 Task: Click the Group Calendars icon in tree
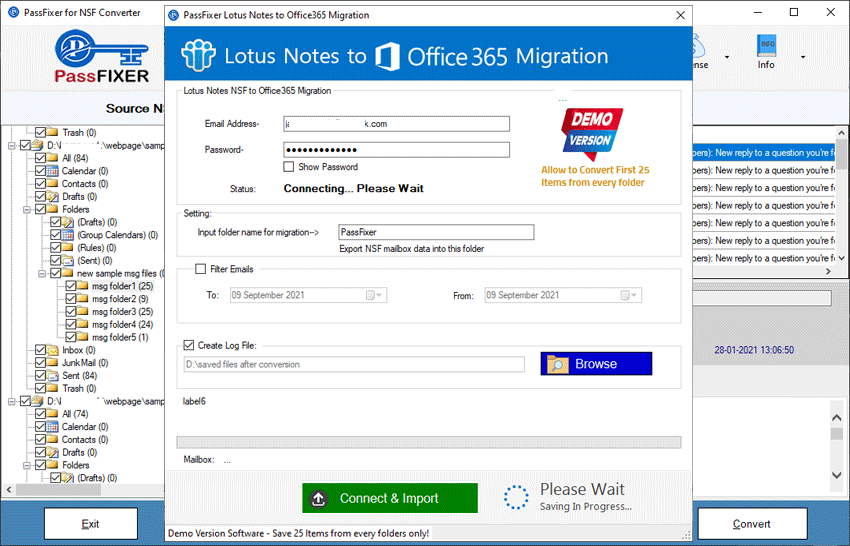(x=68, y=235)
